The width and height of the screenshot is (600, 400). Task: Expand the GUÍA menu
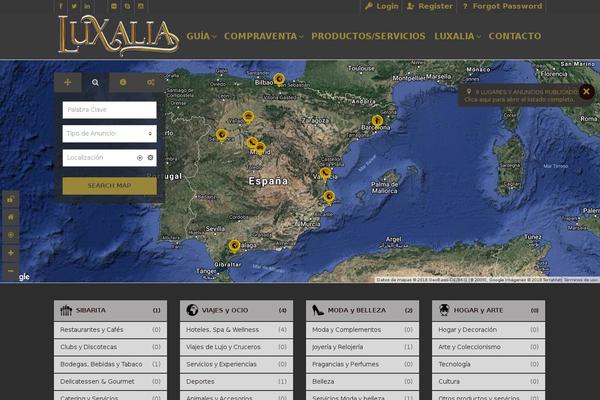[x=201, y=36]
